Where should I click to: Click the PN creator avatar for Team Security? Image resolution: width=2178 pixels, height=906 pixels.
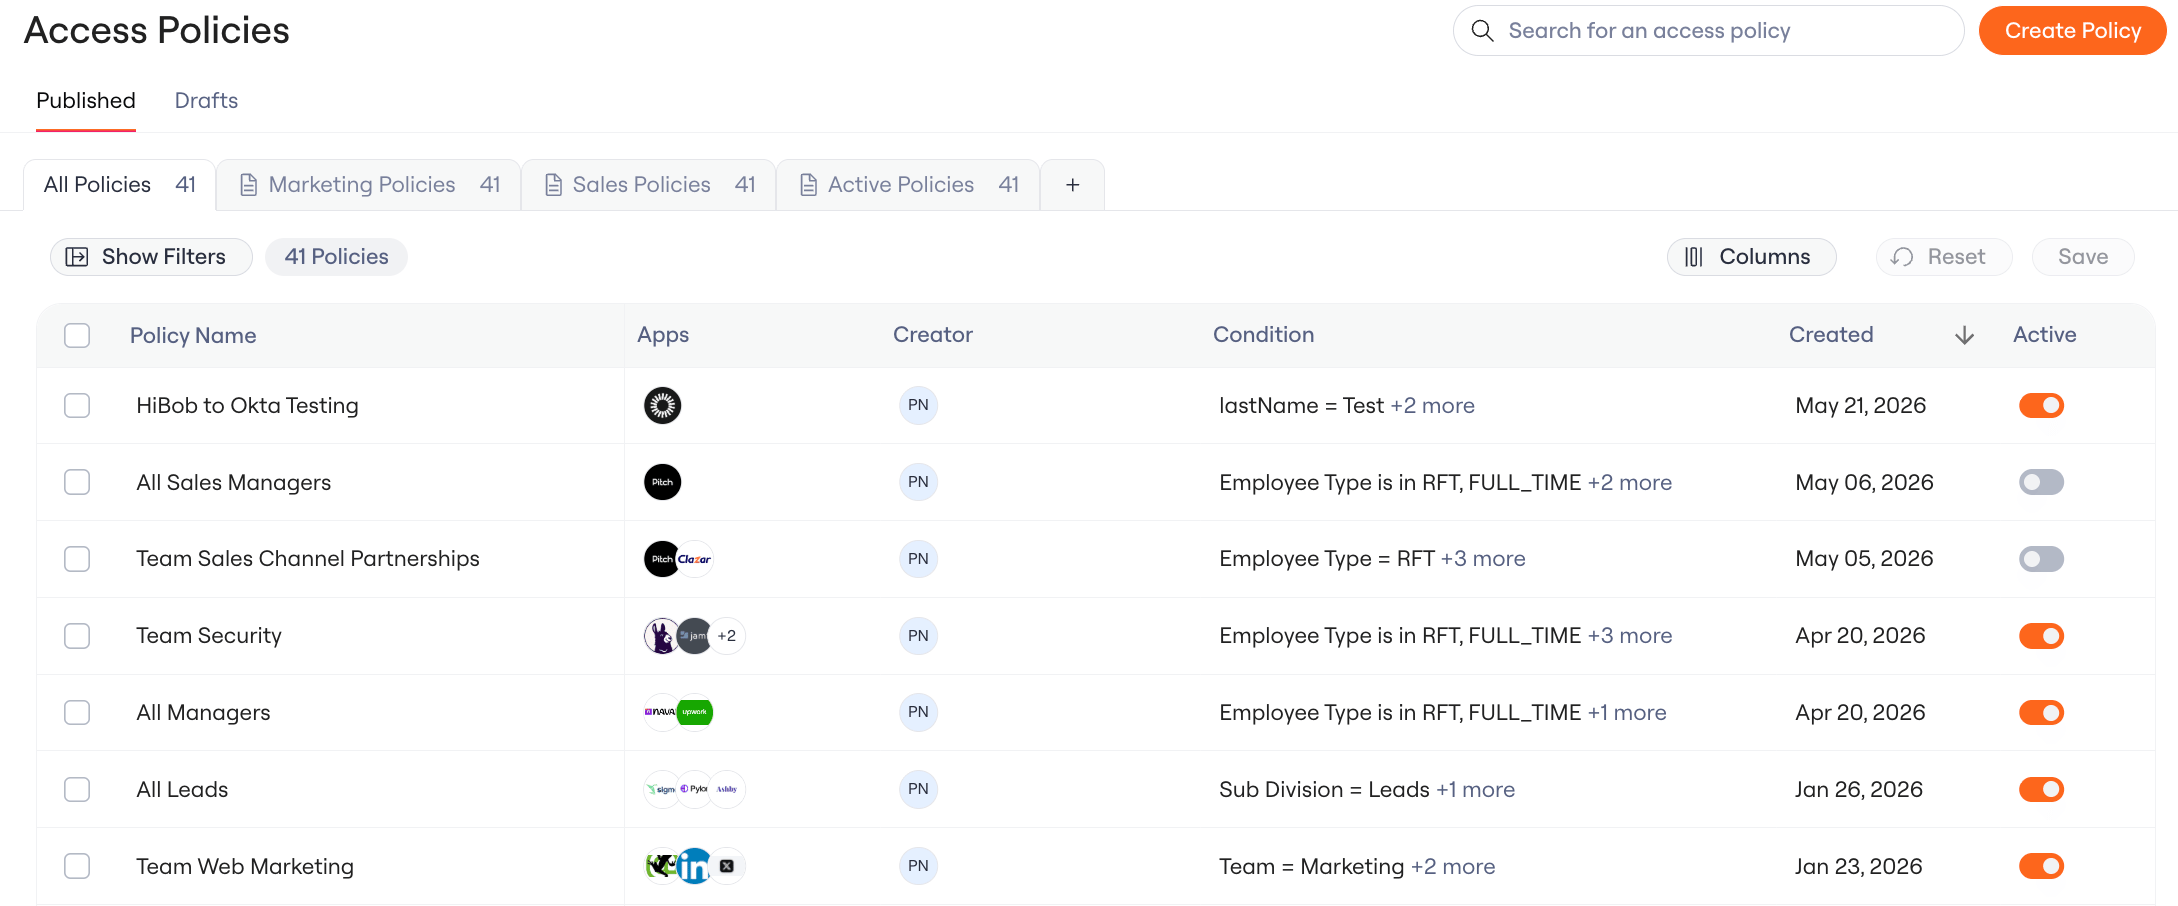pos(918,636)
